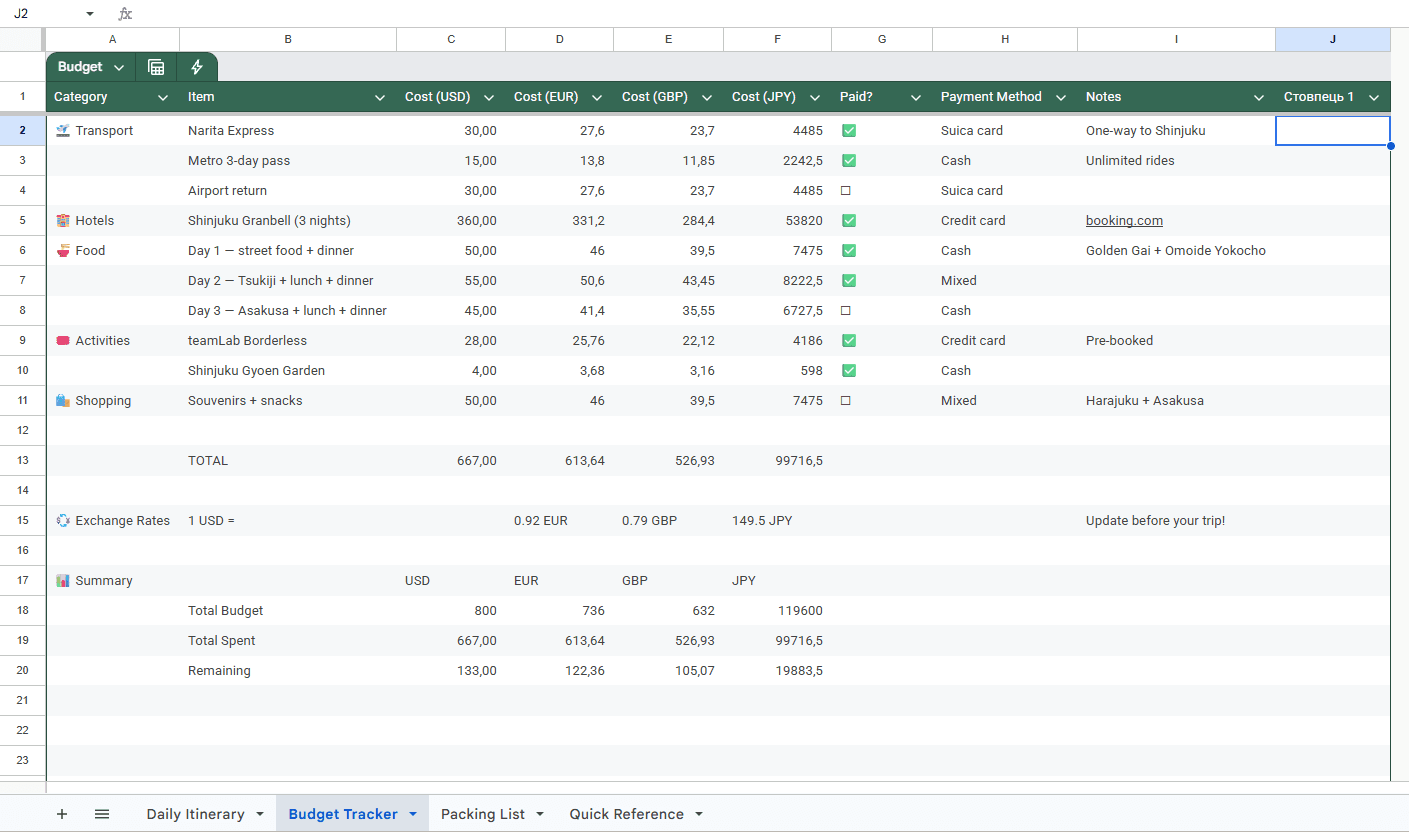1409x832 pixels.
Task: Check Paid for Airport return
Action: [x=846, y=191]
